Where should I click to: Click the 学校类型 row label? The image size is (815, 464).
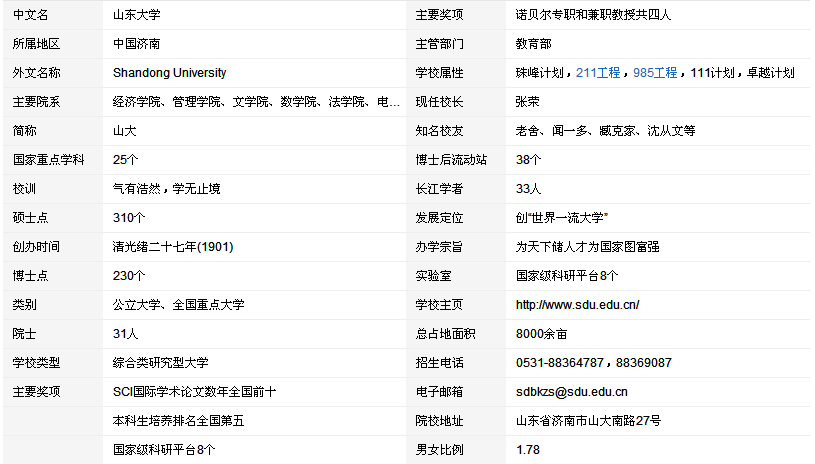point(36,363)
